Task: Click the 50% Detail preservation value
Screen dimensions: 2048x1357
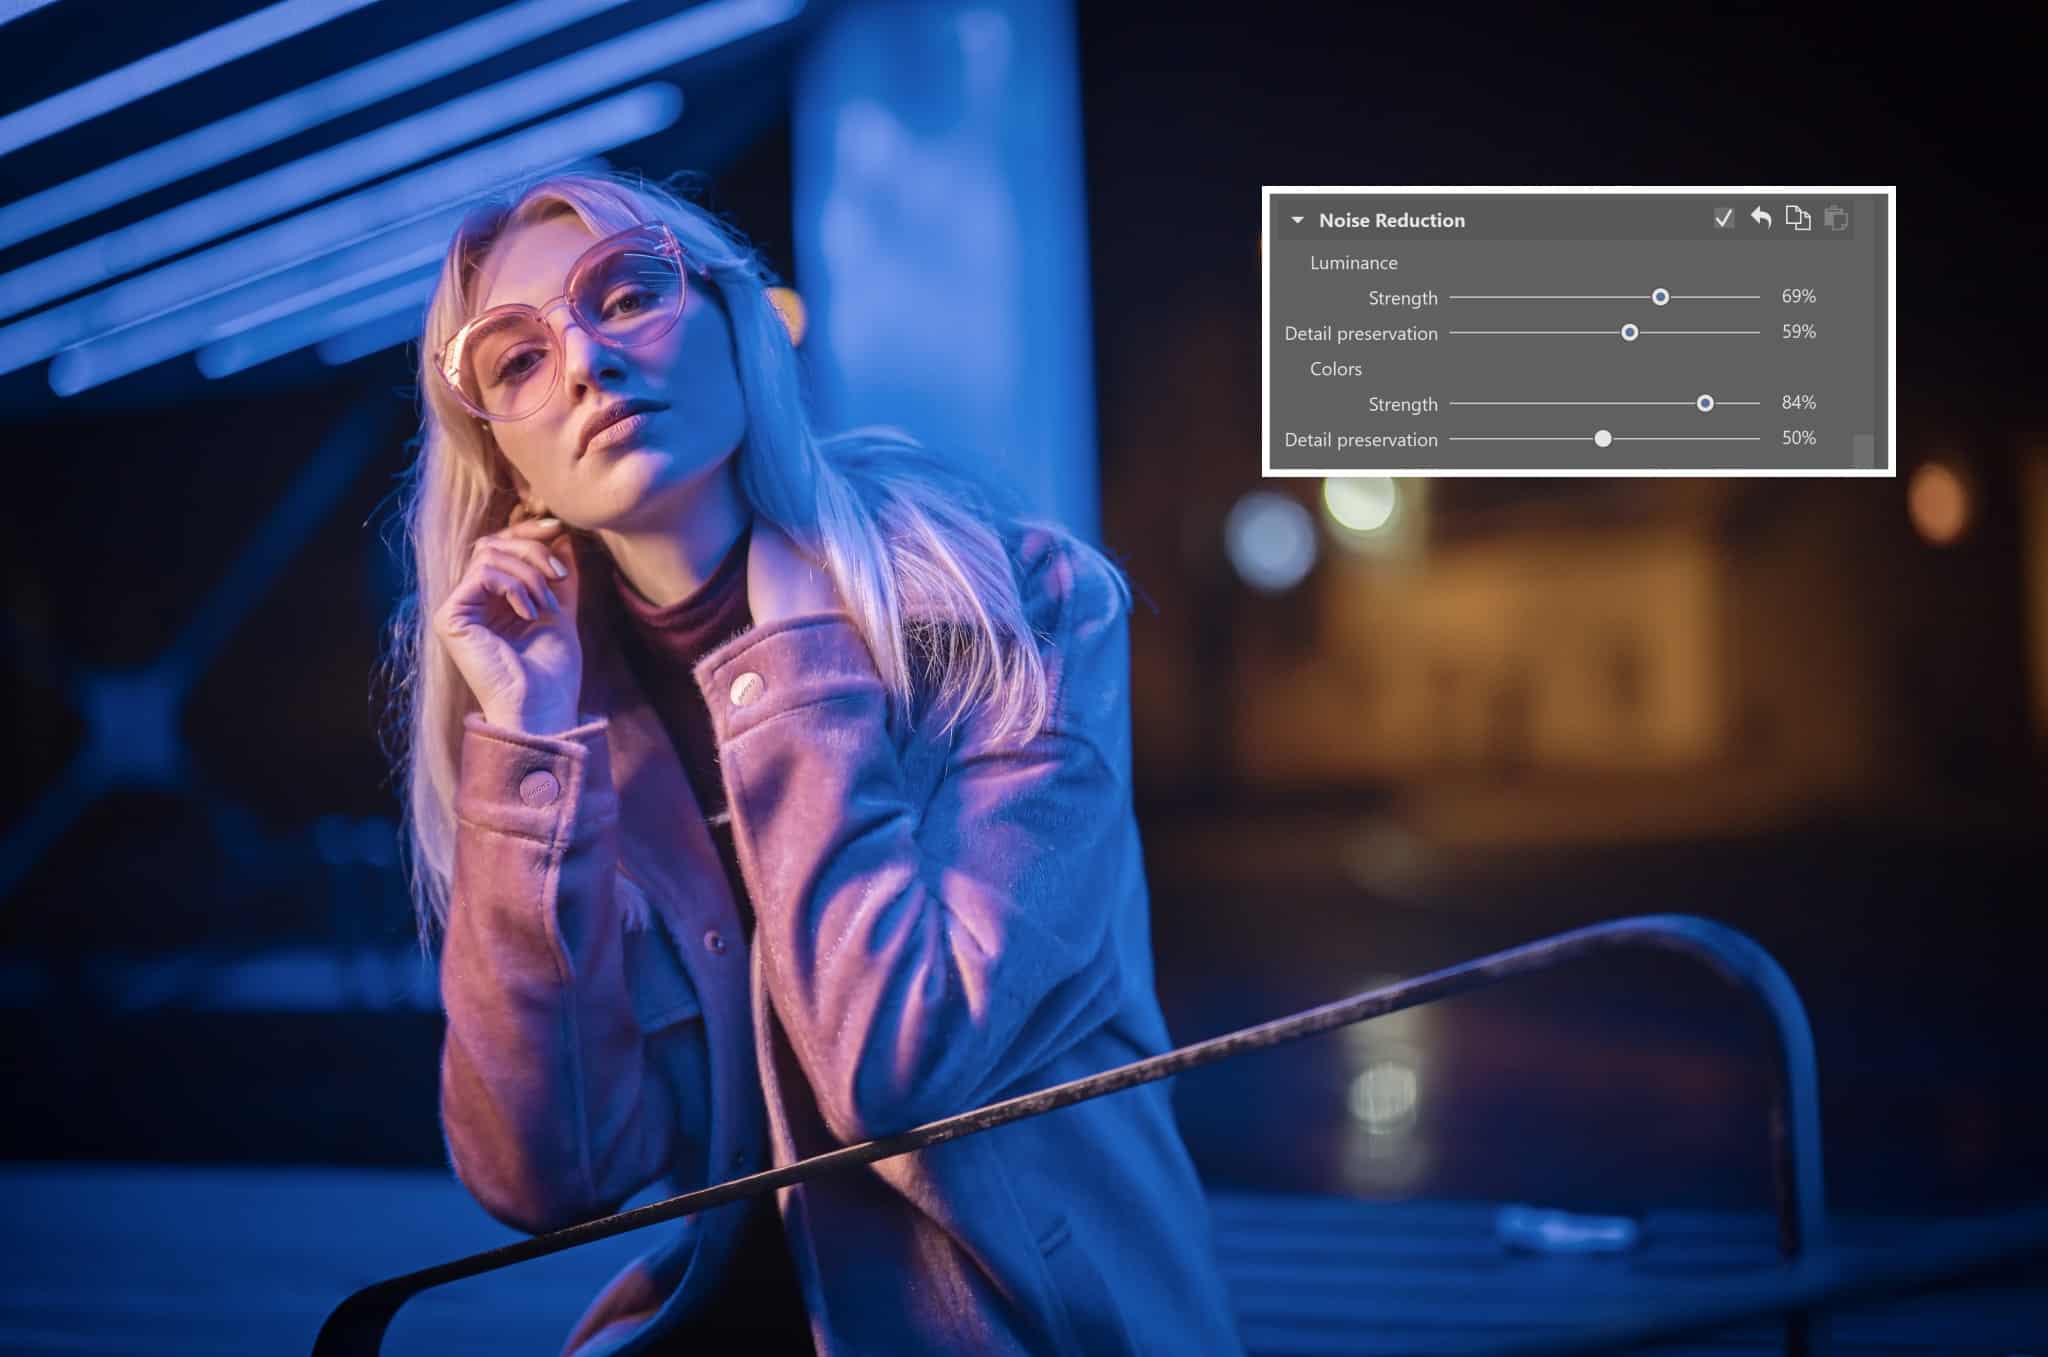Action: point(1798,437)
